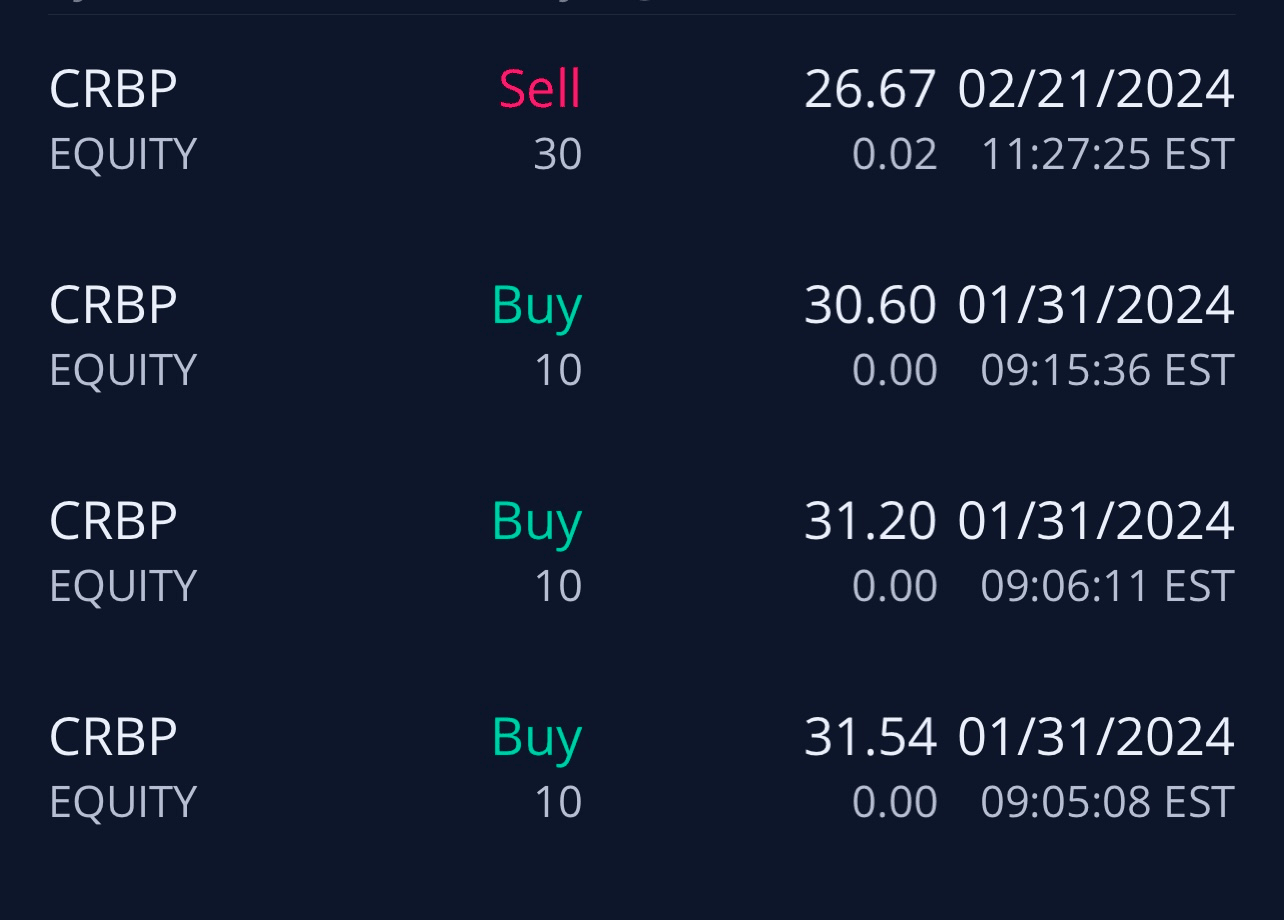
Task: Click the 11:27:25 EST timestamp
Action: coord(1107,155)
